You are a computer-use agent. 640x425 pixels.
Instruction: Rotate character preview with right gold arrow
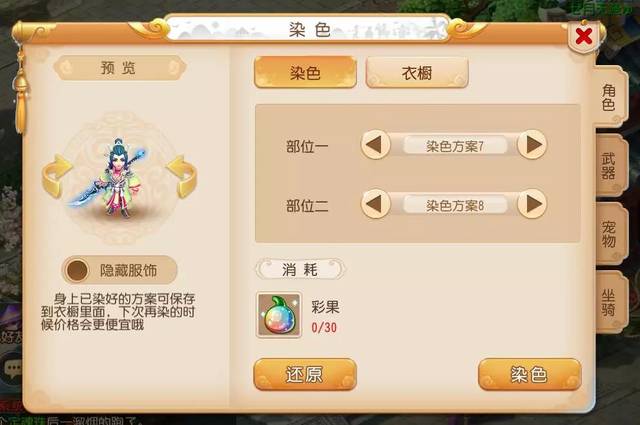tap(182, 176)
